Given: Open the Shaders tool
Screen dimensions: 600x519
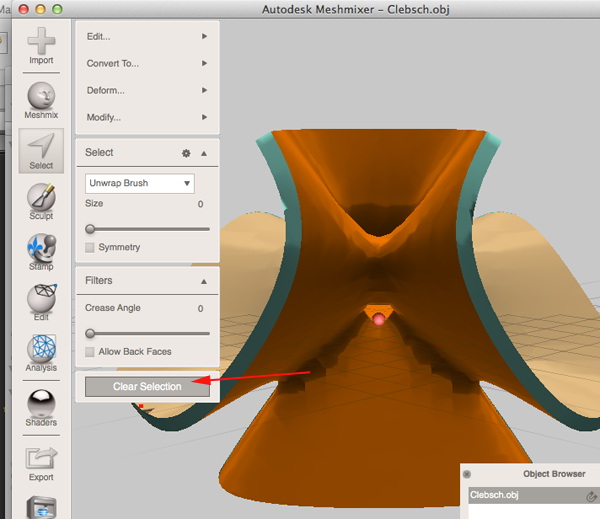Looking at the screenshot, I should click(x=41, y=408).
